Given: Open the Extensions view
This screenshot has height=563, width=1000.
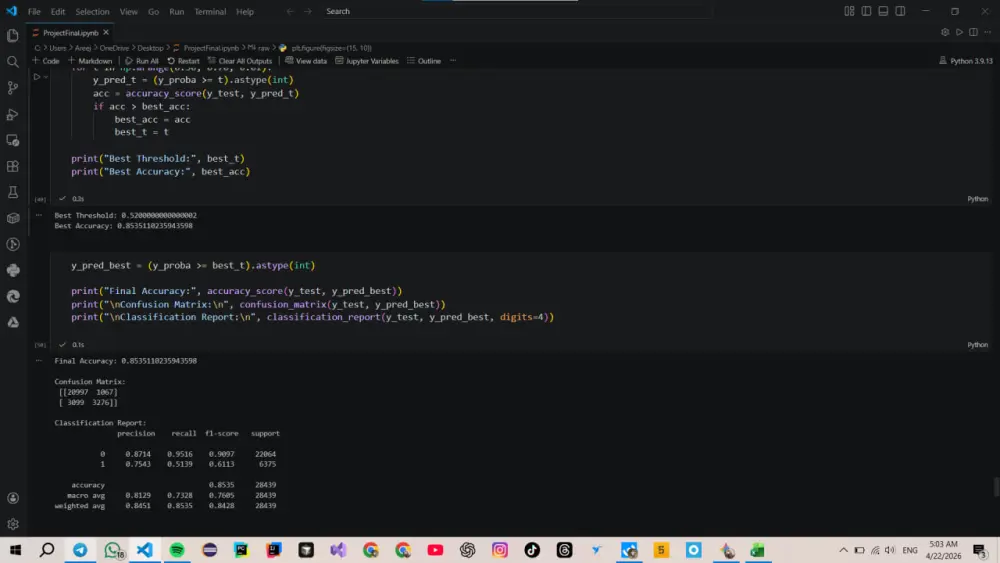Looking at the screenshot, I should [x=13, y=166].
